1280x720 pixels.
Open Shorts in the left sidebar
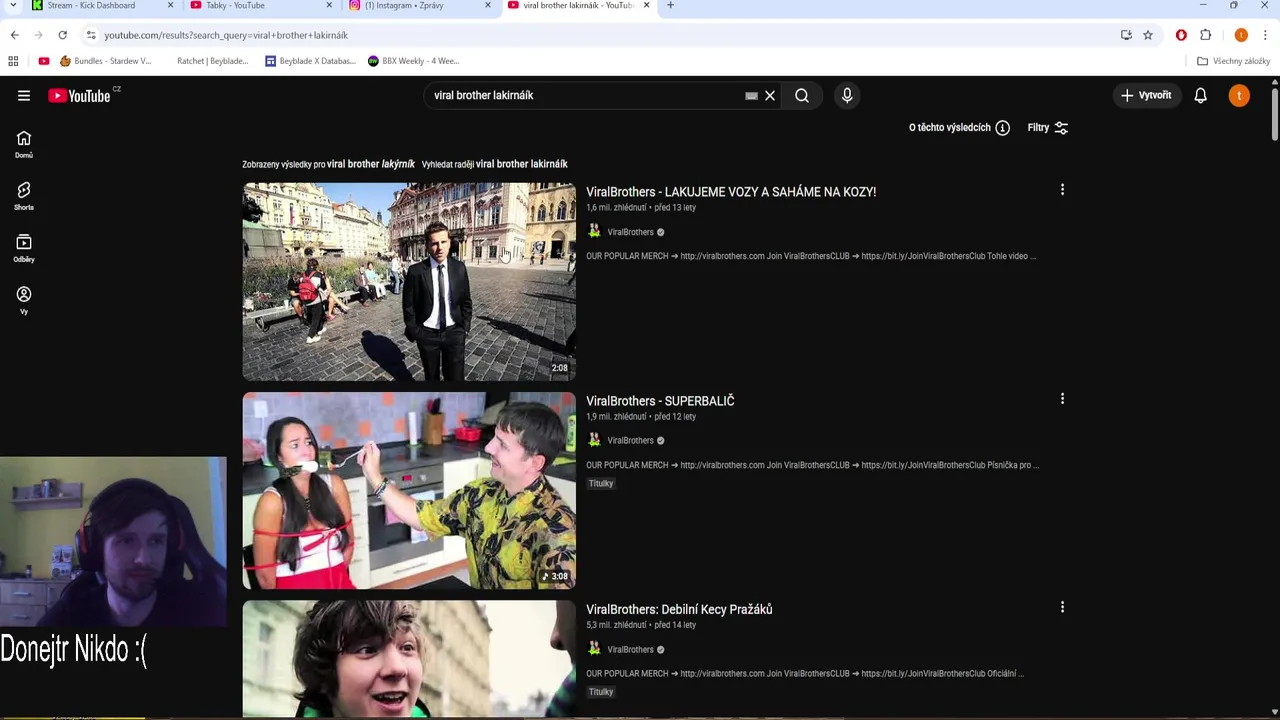(x=24, y=196)
